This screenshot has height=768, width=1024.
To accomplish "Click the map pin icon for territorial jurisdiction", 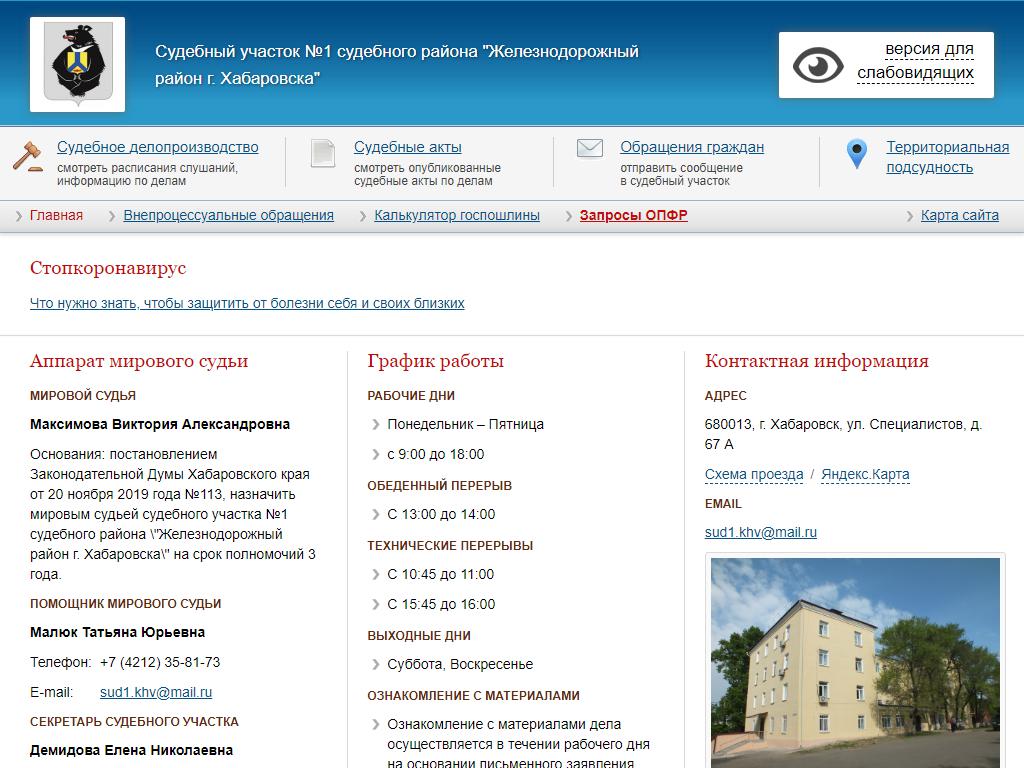I will coord(856,154).
